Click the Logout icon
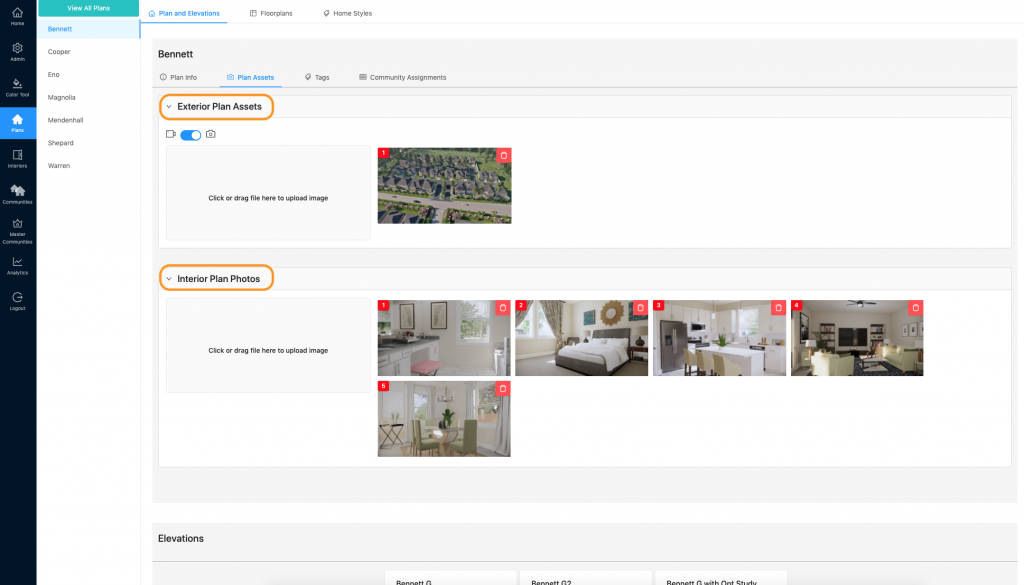Viewport: 1024px width, 585px height. [x=18, y=300]
